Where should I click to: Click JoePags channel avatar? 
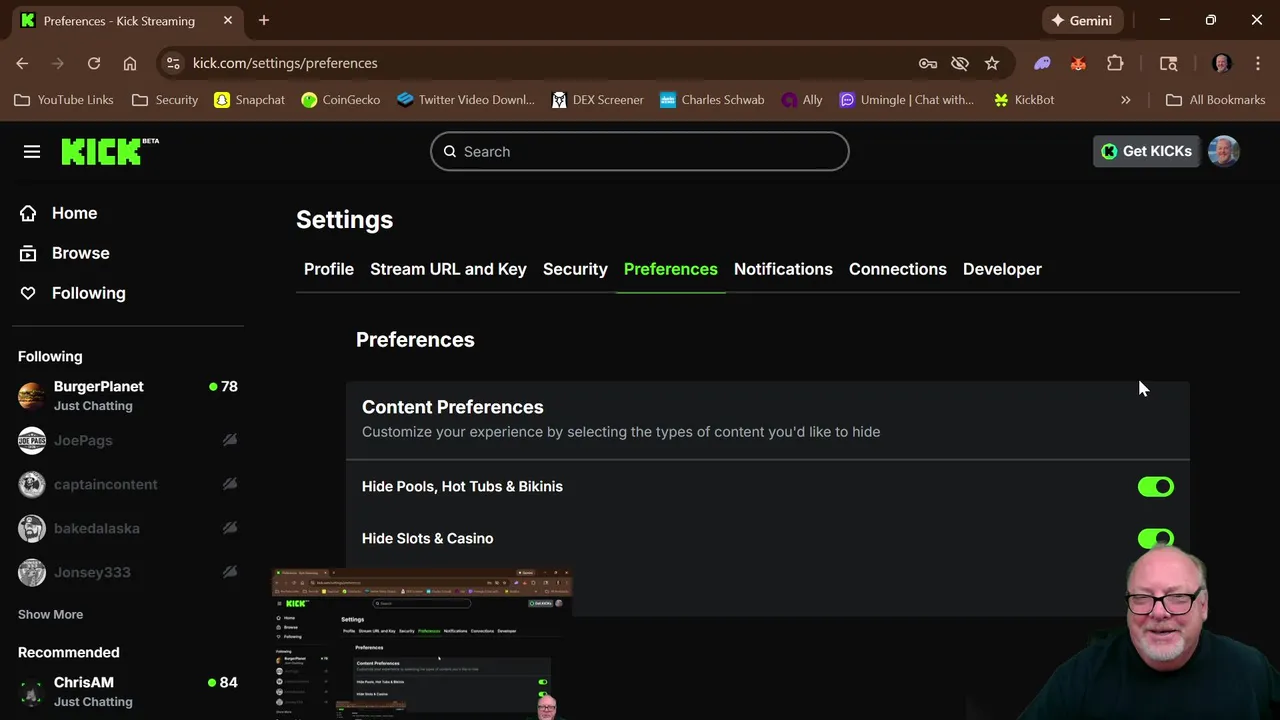[x=32, y=440]
